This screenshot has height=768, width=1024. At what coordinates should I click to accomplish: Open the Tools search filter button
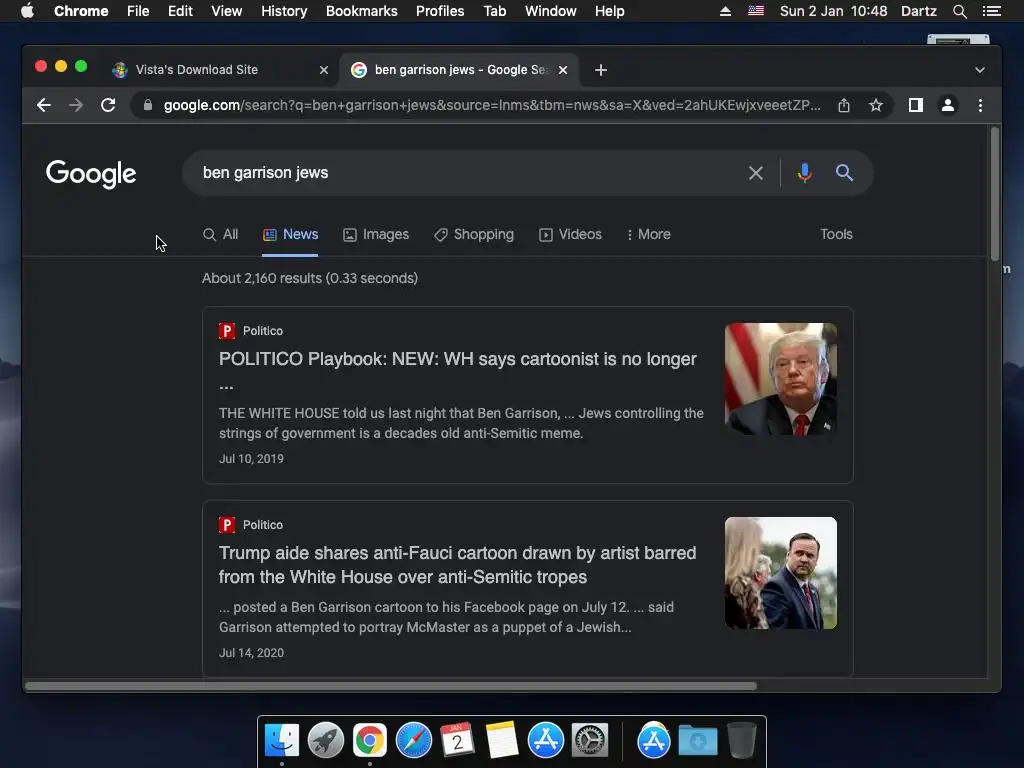pyautogui.click(x=836, y=234)
